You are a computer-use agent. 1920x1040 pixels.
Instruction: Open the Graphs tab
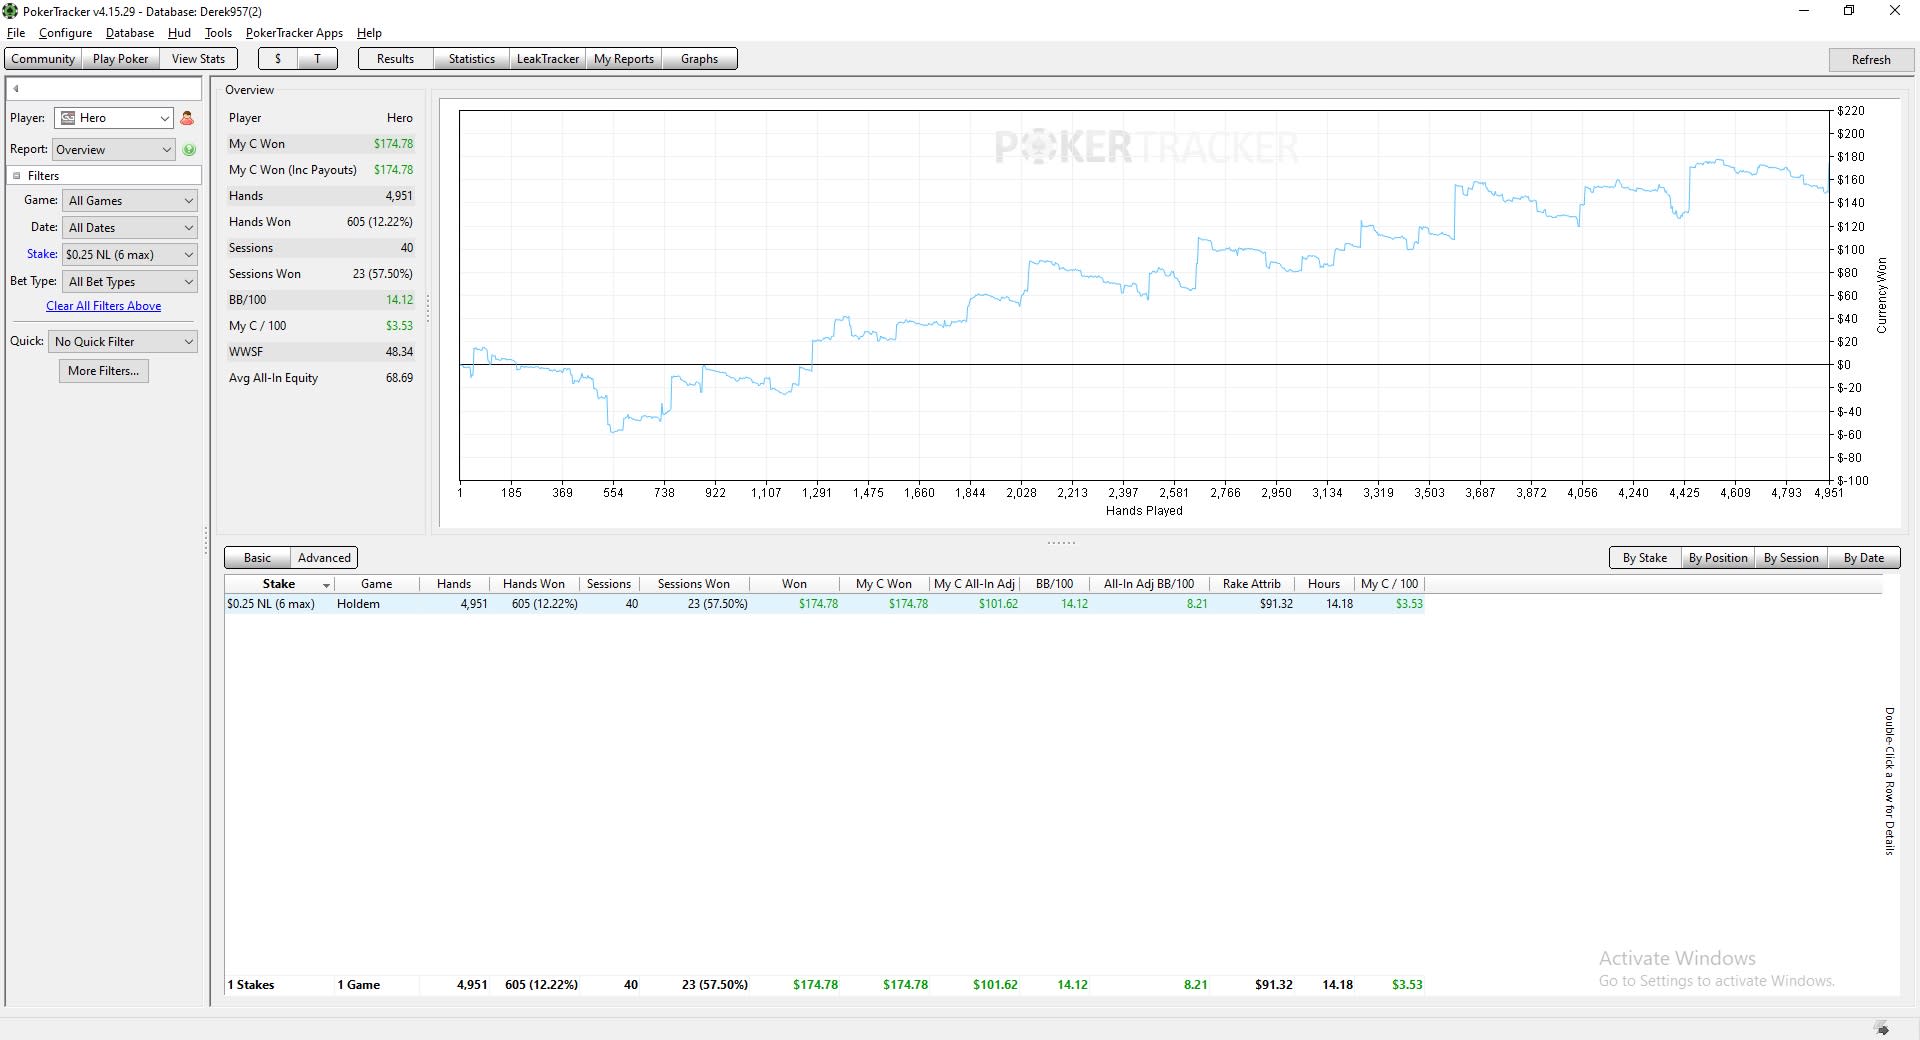point(699,59)
